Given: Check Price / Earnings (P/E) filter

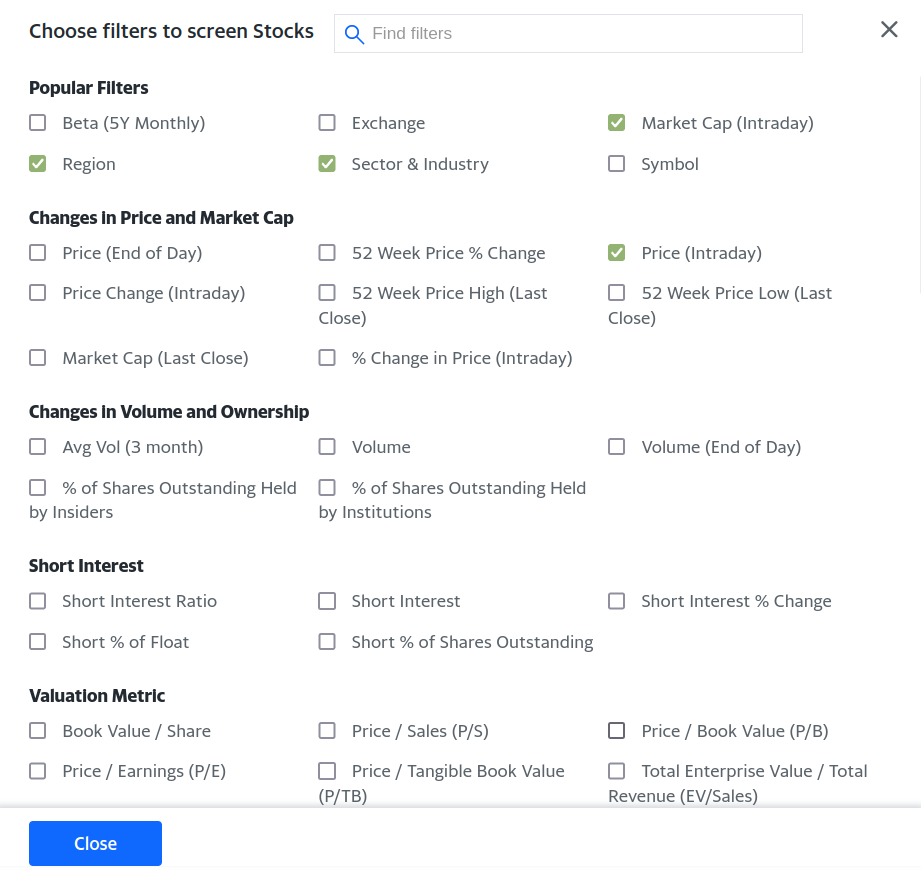Looking at the screenshot, I should pos(38,771).
